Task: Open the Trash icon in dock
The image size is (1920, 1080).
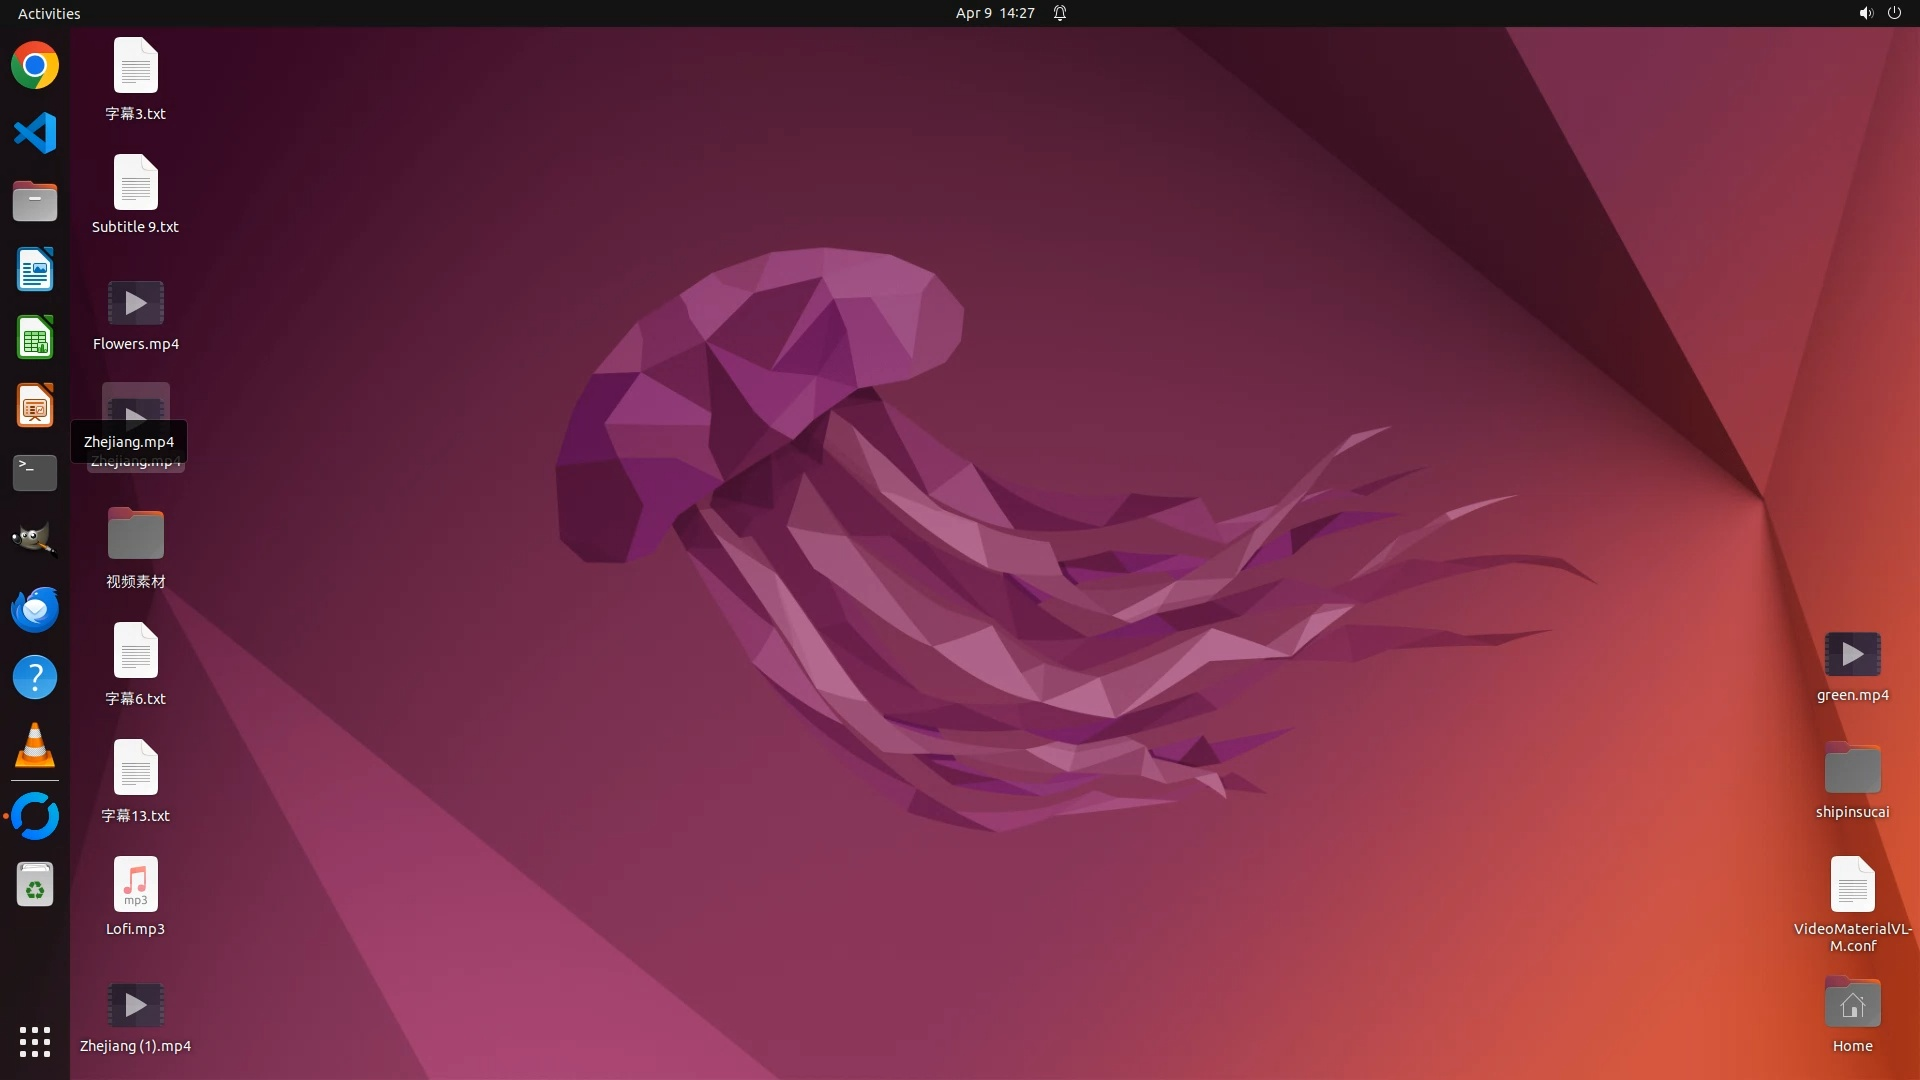Action: click(35, 885)
